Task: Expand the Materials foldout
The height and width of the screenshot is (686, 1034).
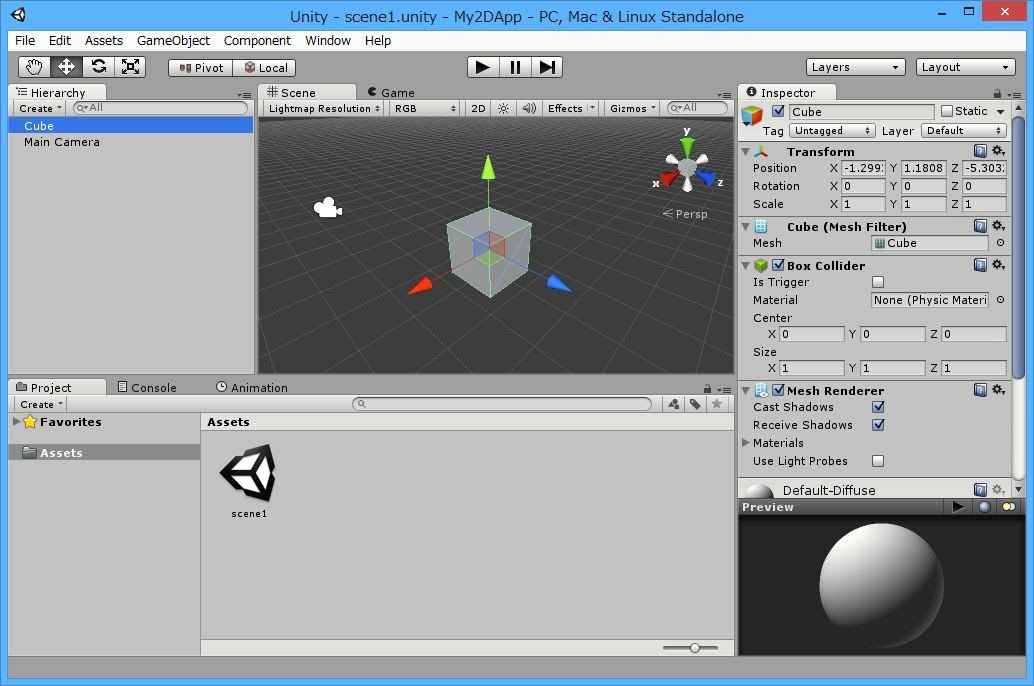Action: (746, 443)
